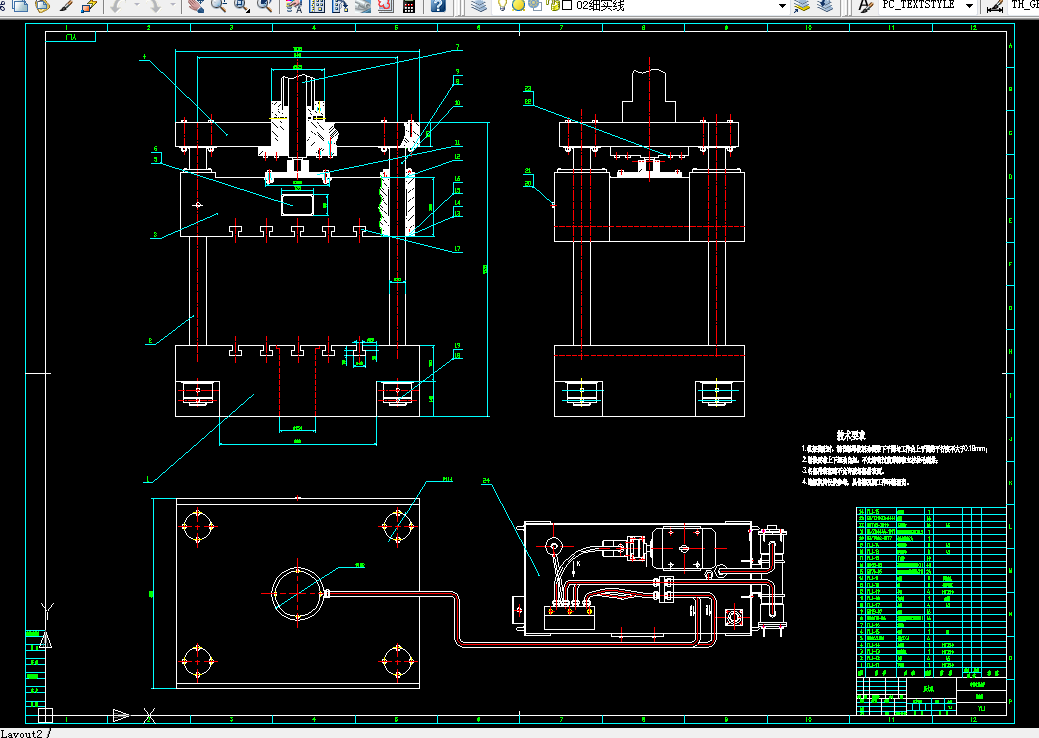The image size is (1039, 738).
Task: Open the Layer Properties Manager icon
Action: pyautogui.click(x=479, y=6)
